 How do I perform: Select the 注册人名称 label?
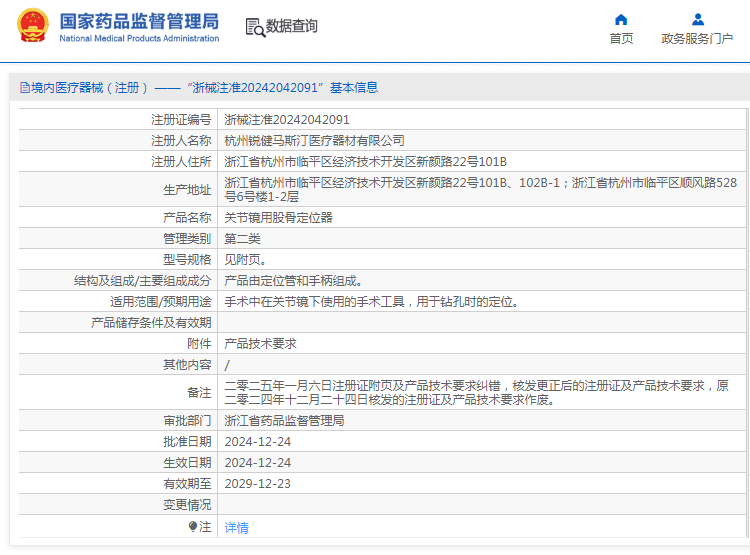[181, 141]
